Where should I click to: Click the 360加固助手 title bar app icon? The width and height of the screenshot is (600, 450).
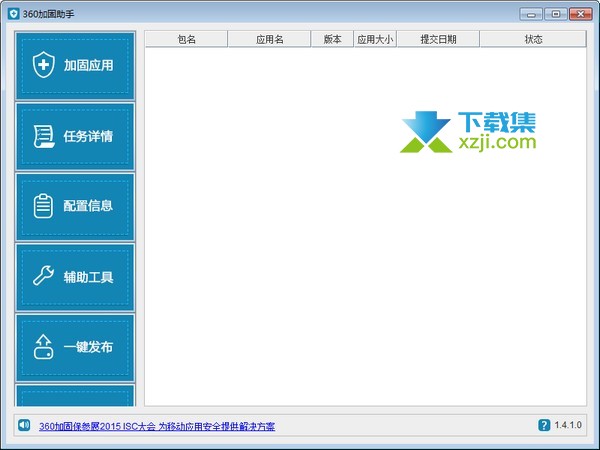(x=13, y=14)
